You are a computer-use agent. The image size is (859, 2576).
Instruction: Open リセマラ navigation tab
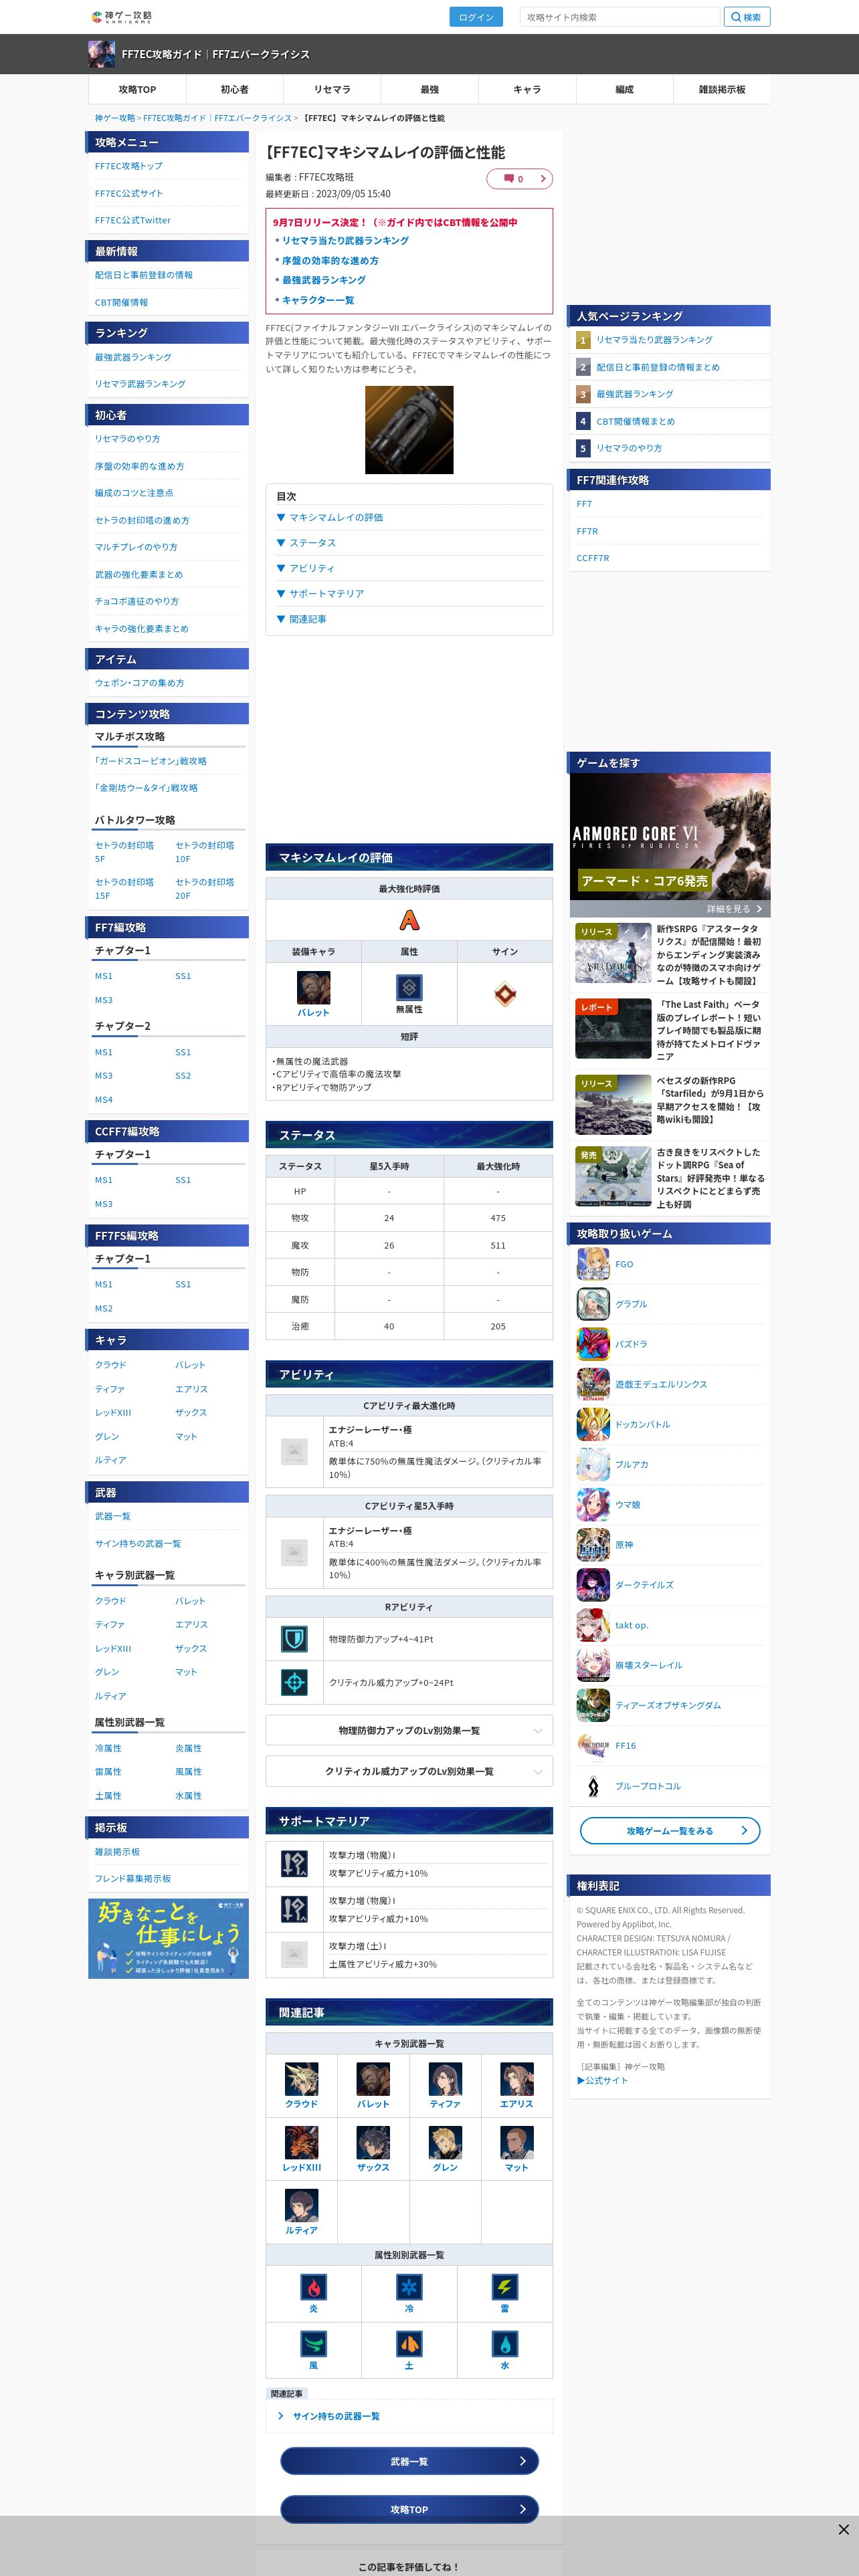coord(332,89)
